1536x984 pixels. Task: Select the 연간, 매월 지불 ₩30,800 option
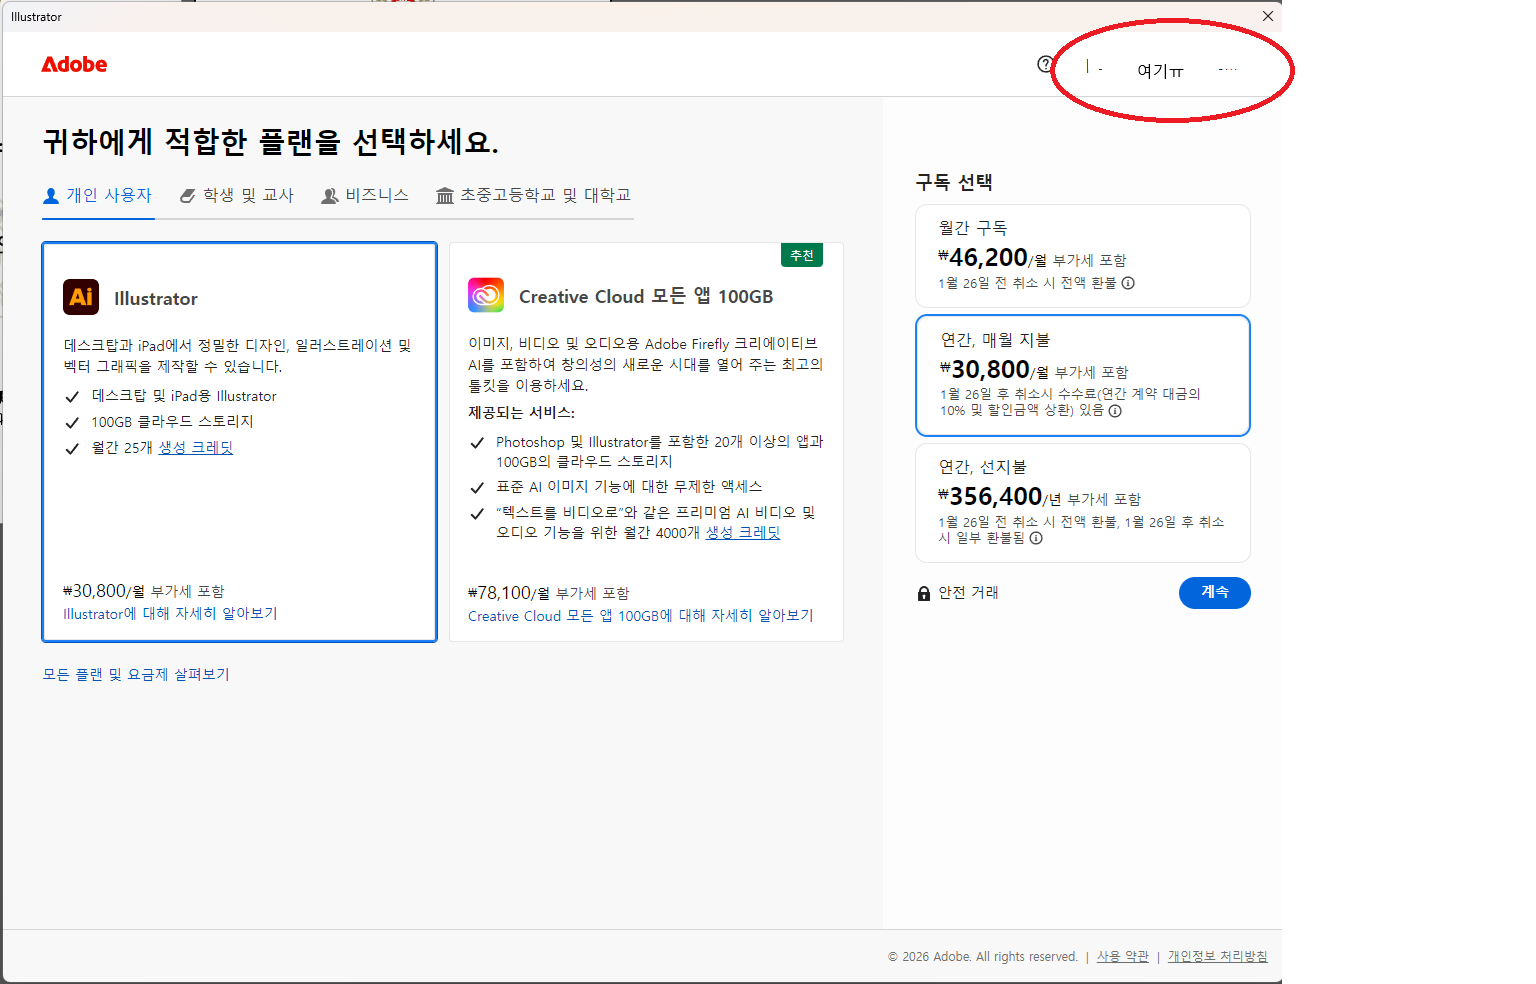pyautogui.click(x=1082, y=375)
